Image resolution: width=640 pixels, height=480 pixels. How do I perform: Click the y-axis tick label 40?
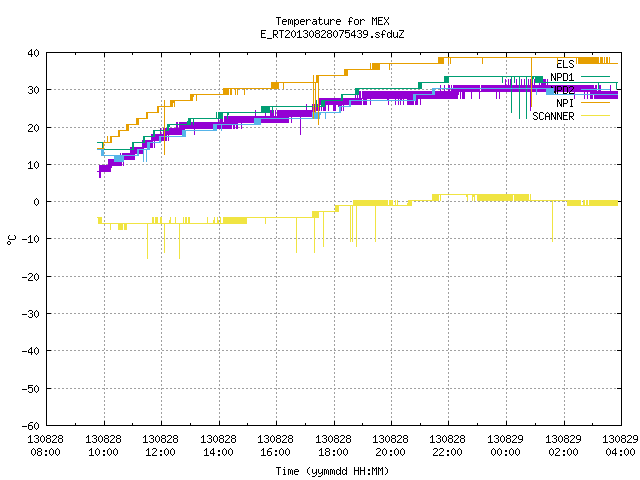tap(33, 53)
